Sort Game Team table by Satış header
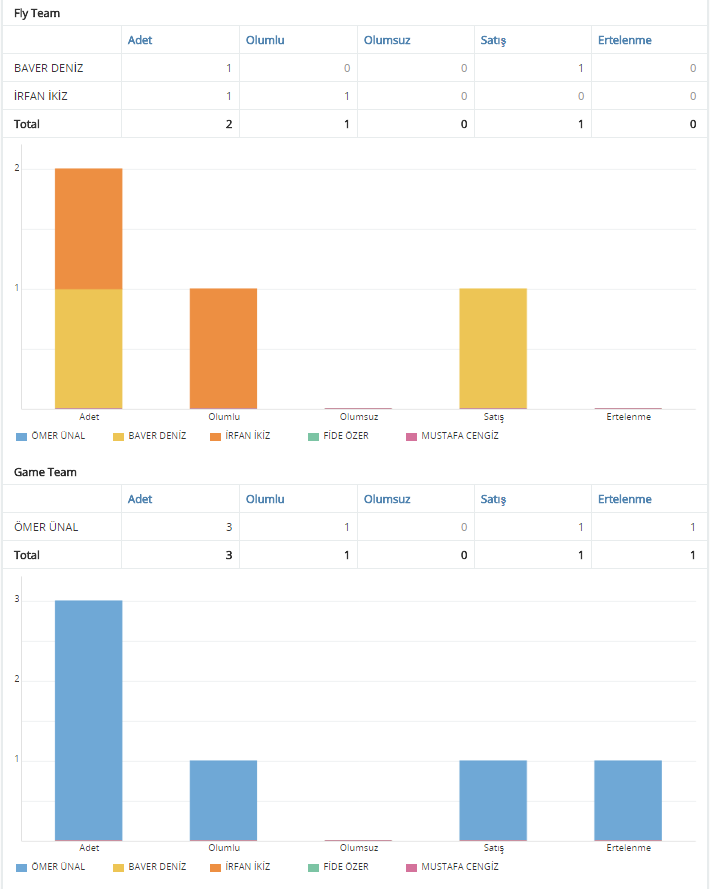Image resolution: width=710 pixels, height=889 pixels. pyautogui.click(x=493, y=499)
